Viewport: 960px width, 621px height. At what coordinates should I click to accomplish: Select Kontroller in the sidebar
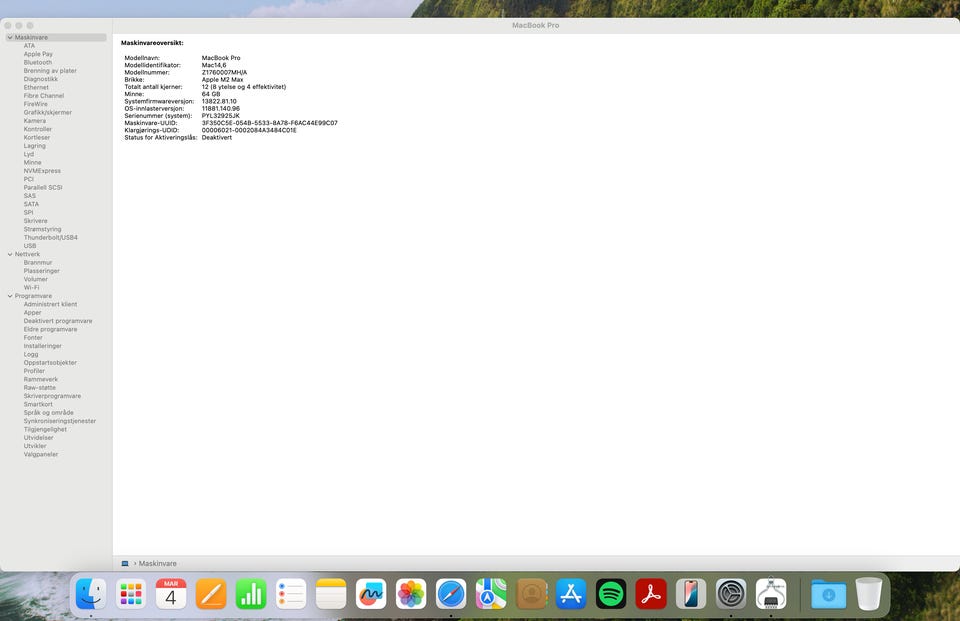pyautogui.click(x=37, y=129)
